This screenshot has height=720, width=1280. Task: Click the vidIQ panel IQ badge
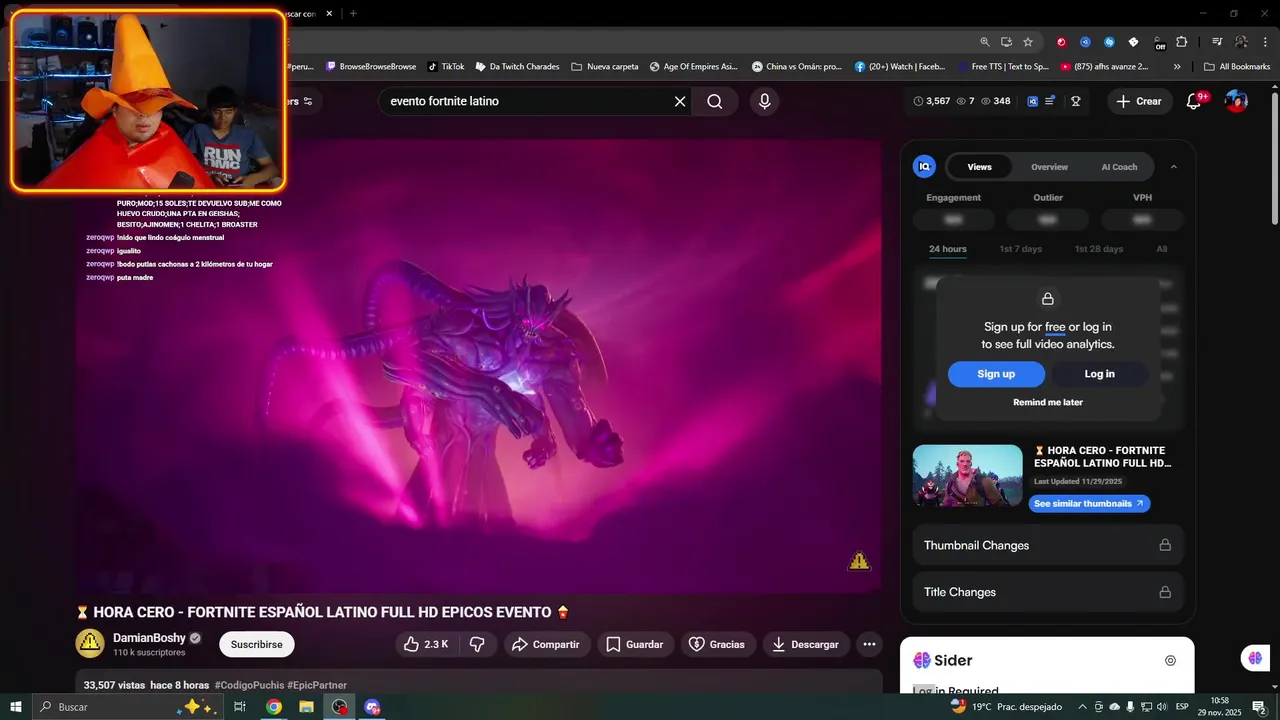(x=924, y=167)
